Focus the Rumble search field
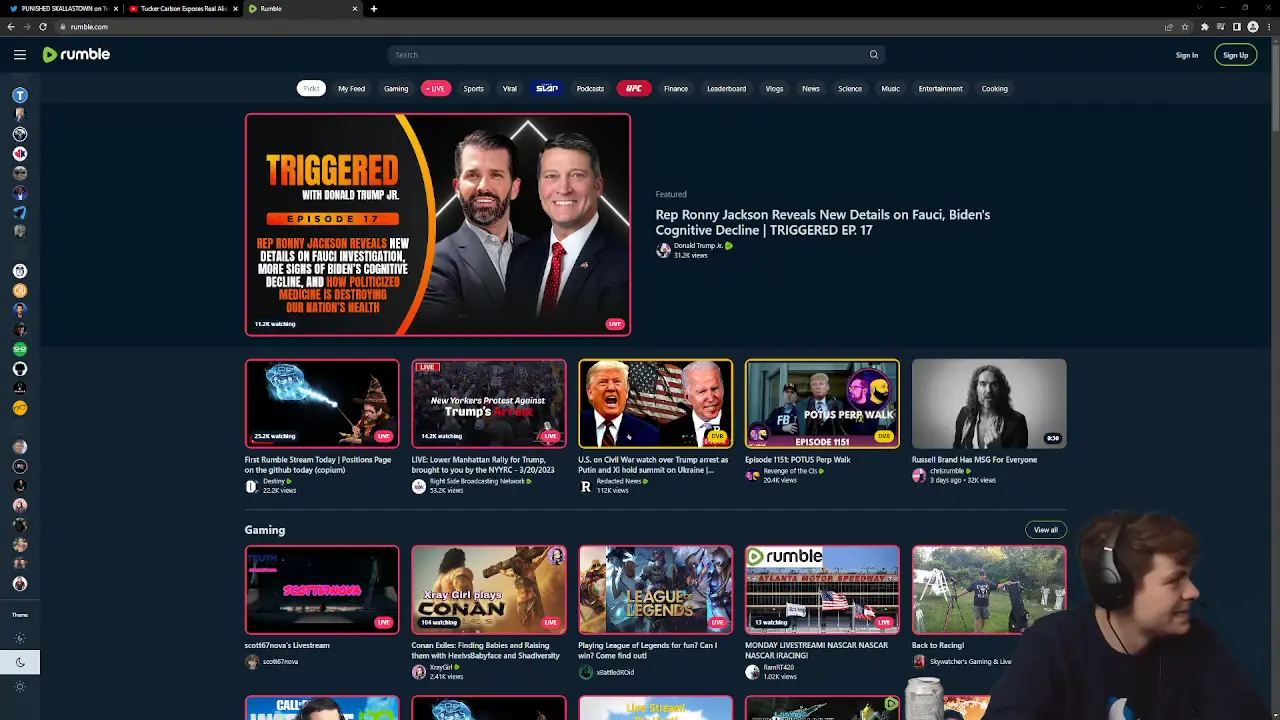Screen dimensions: 1280x720 tap(635, 55)
